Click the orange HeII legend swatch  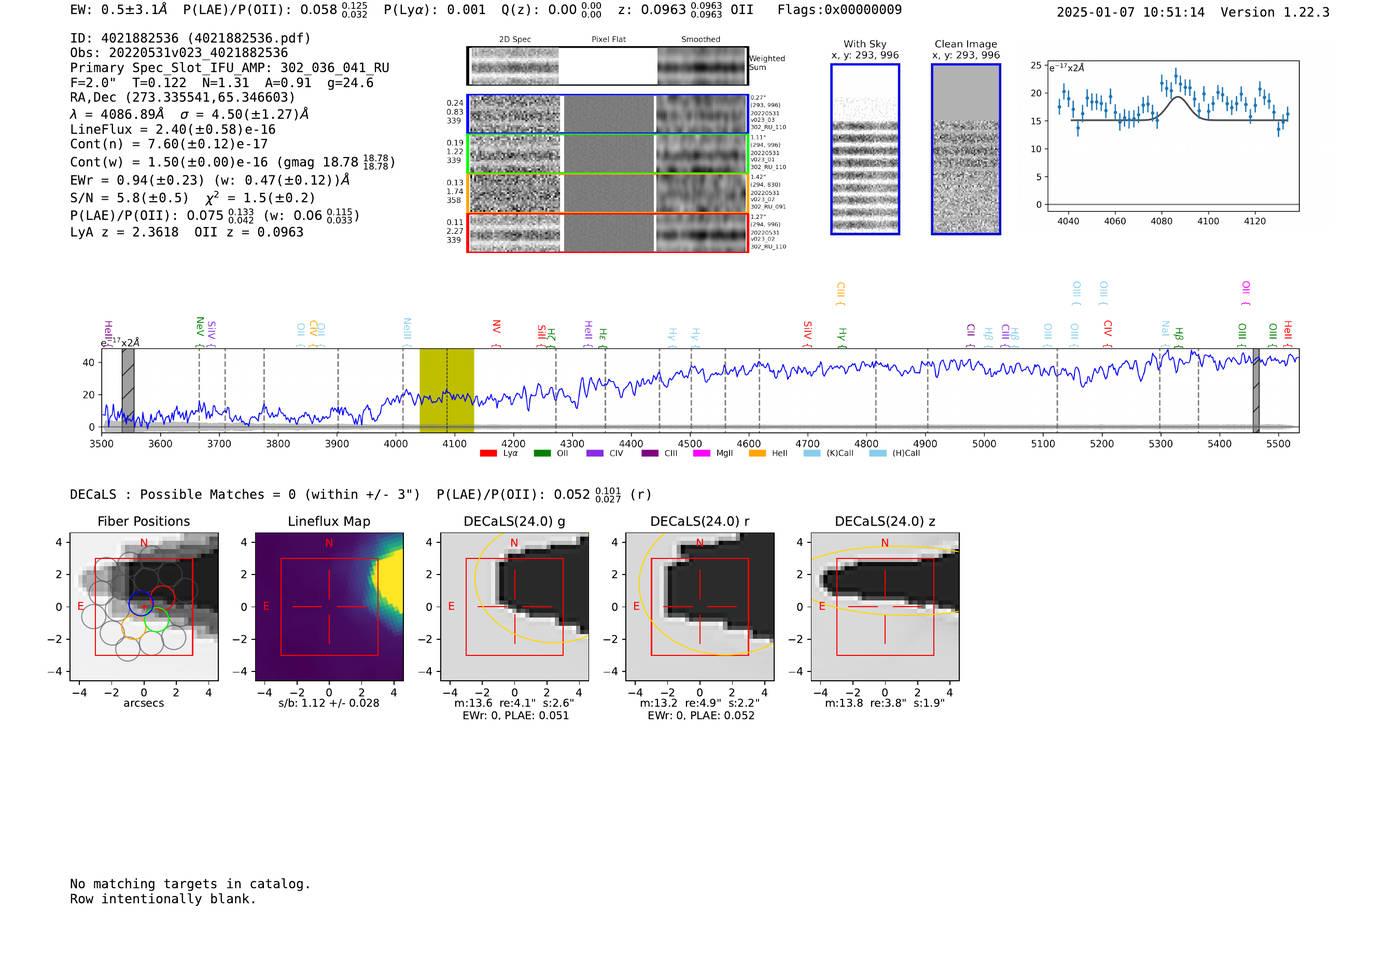point(757,454)
